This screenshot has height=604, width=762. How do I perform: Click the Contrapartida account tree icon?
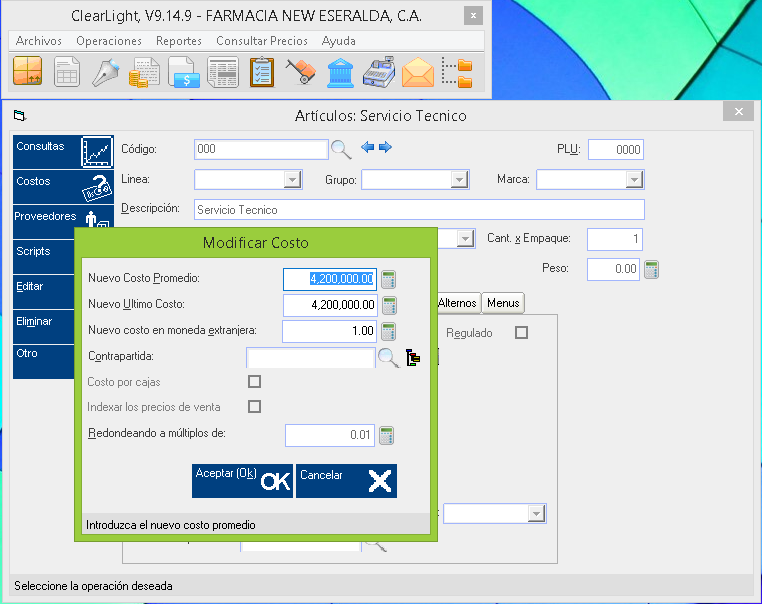(x=413, y=358)
